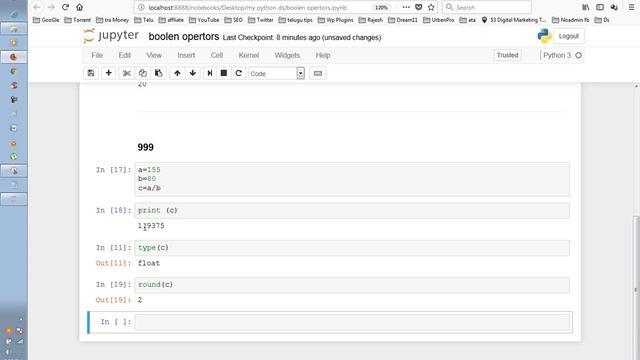Image resolution: width=640 pixels, height=360 pixels.
Task: Click the browser forward arrow
Action: point(51,7)
